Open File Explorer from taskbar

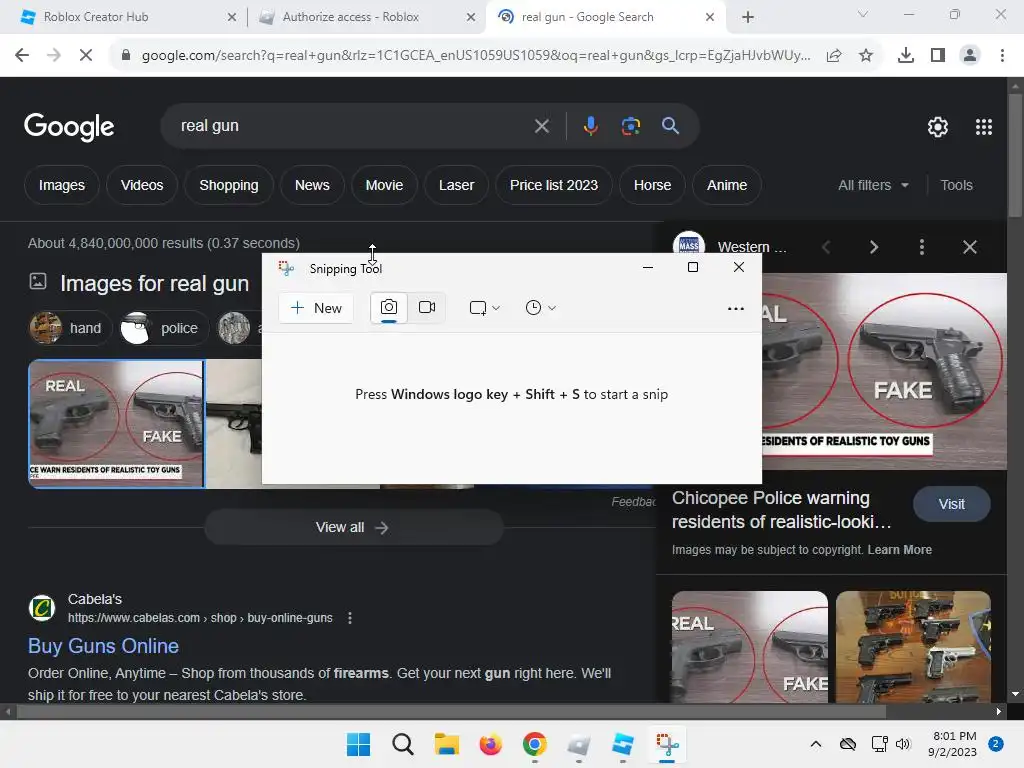coord(447,744)
